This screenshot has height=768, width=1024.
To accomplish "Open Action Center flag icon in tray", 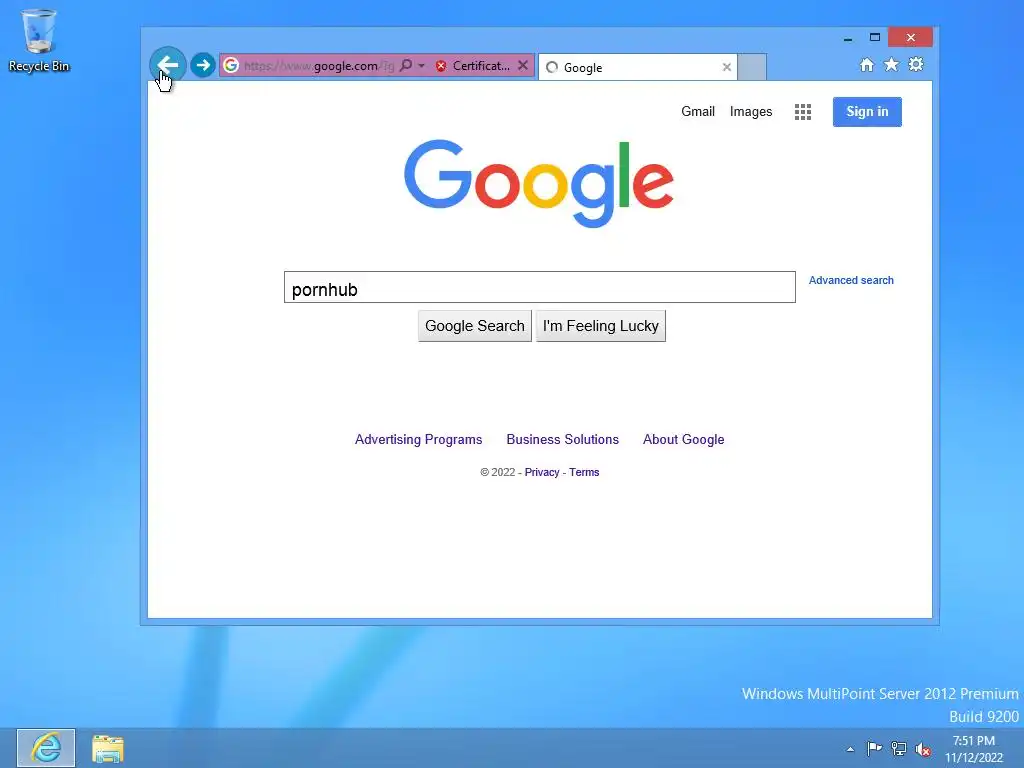I will click(874, 748).
